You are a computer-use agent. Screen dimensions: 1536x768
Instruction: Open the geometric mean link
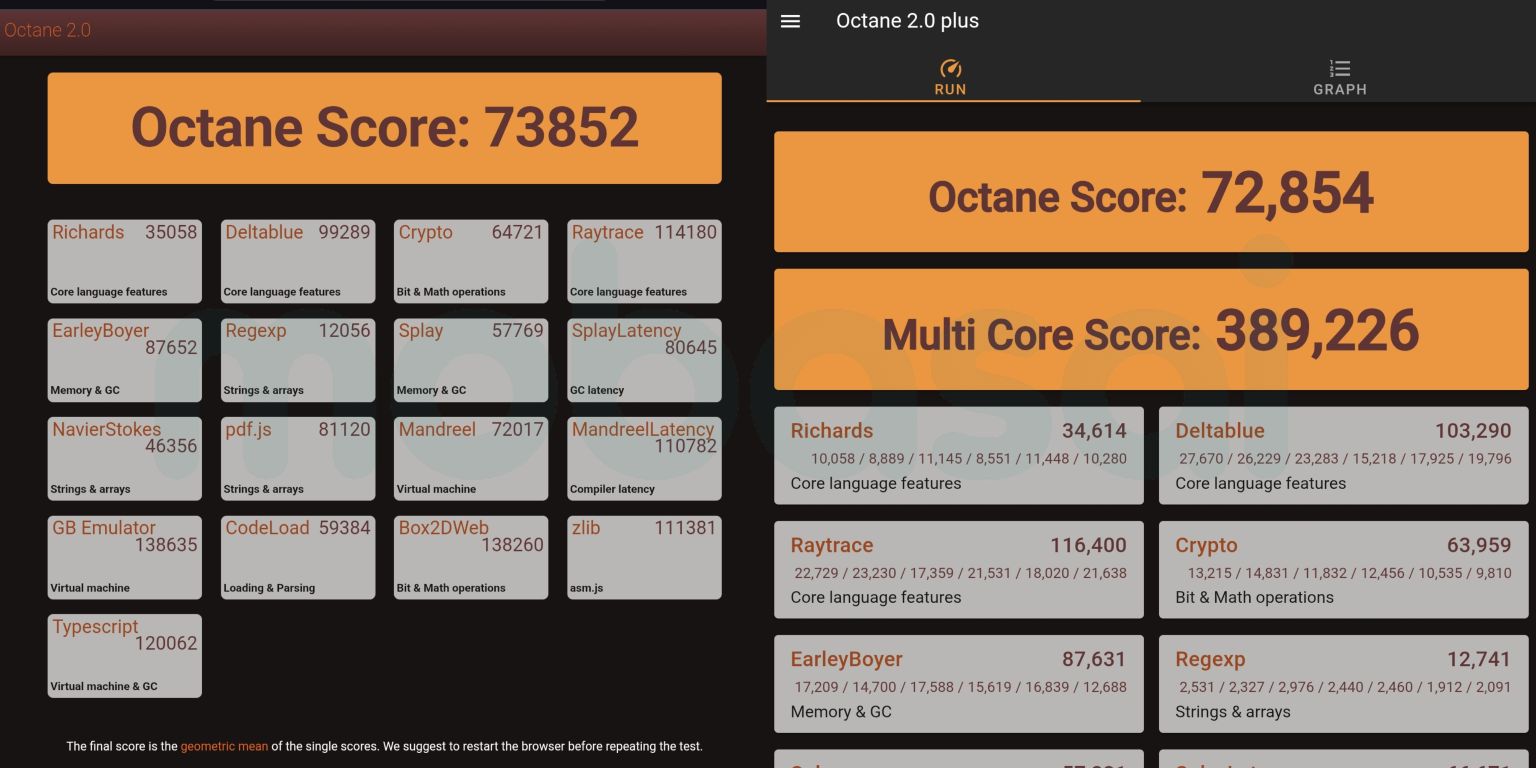tap(224, 746)
